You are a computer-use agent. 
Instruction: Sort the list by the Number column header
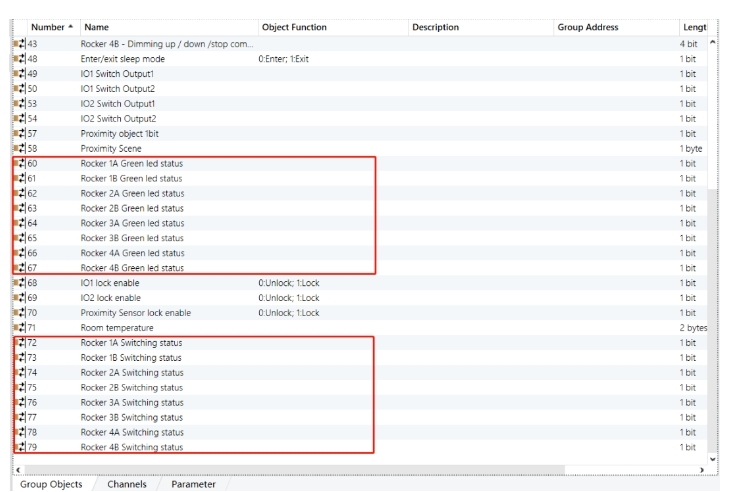48,27
